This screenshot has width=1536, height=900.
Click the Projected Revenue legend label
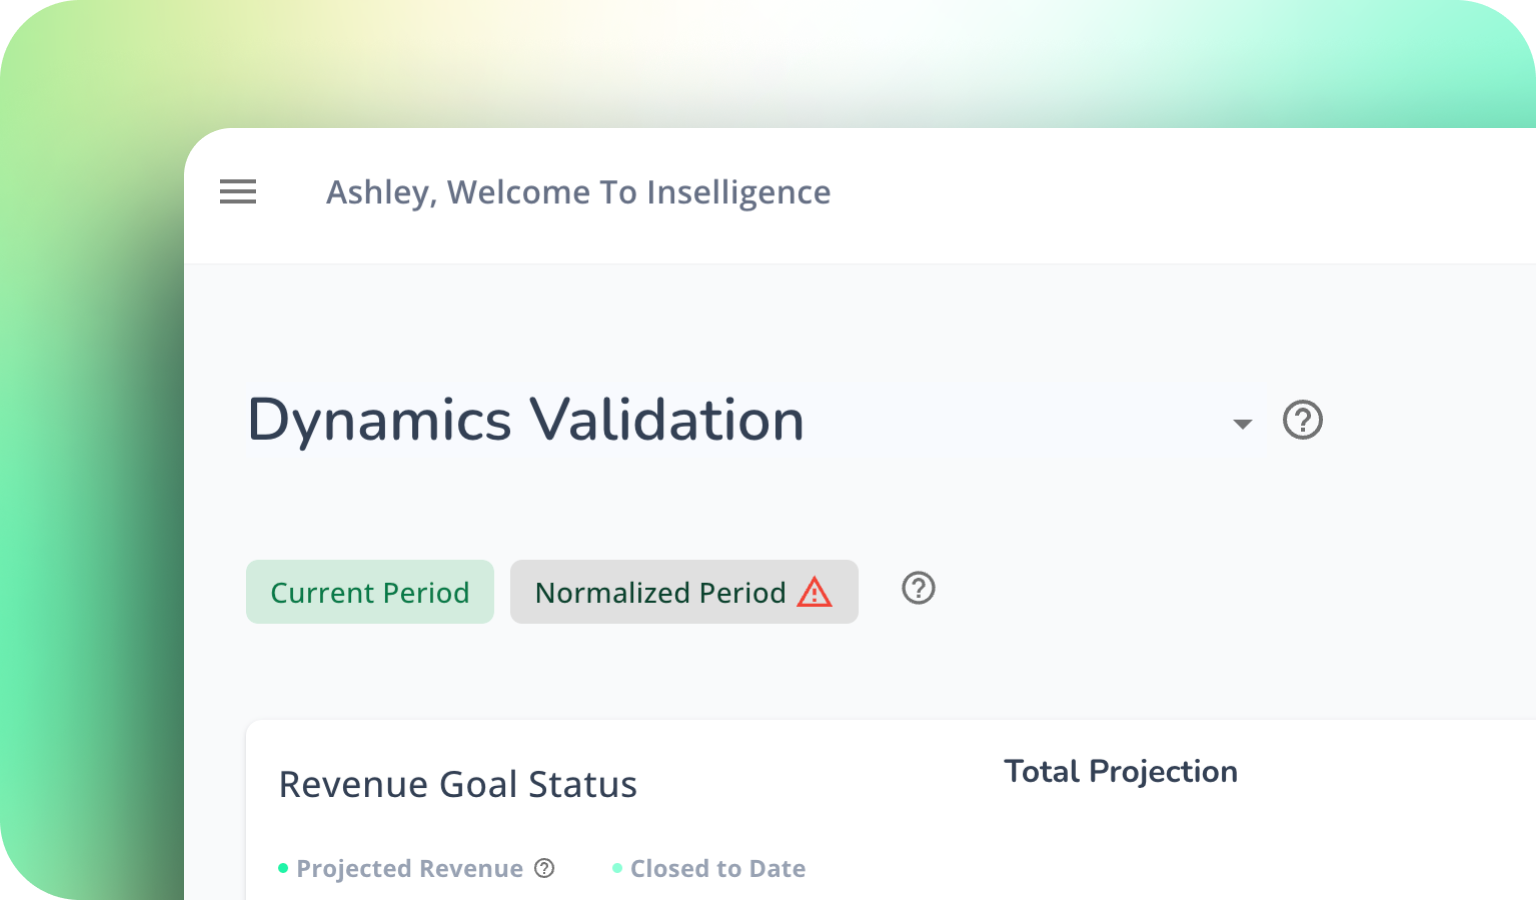410,868
